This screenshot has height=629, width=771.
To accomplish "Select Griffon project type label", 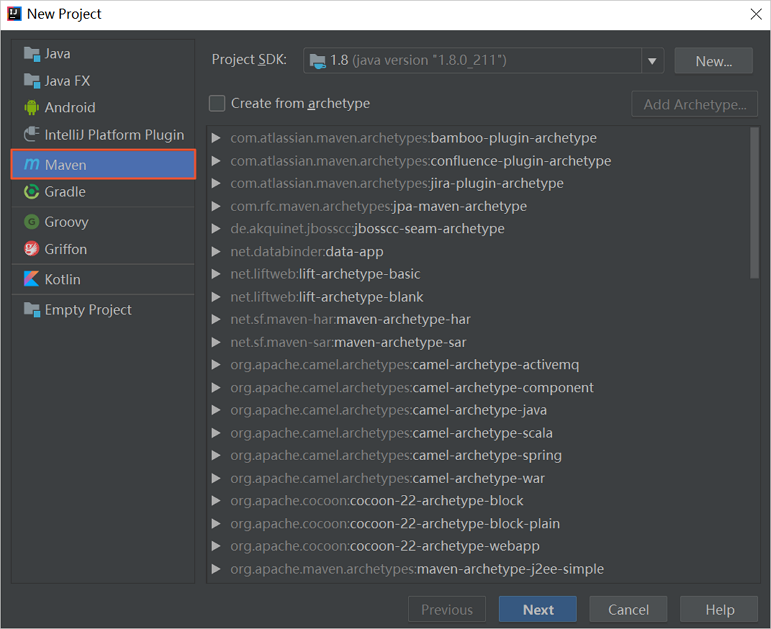I will [66, 249].
